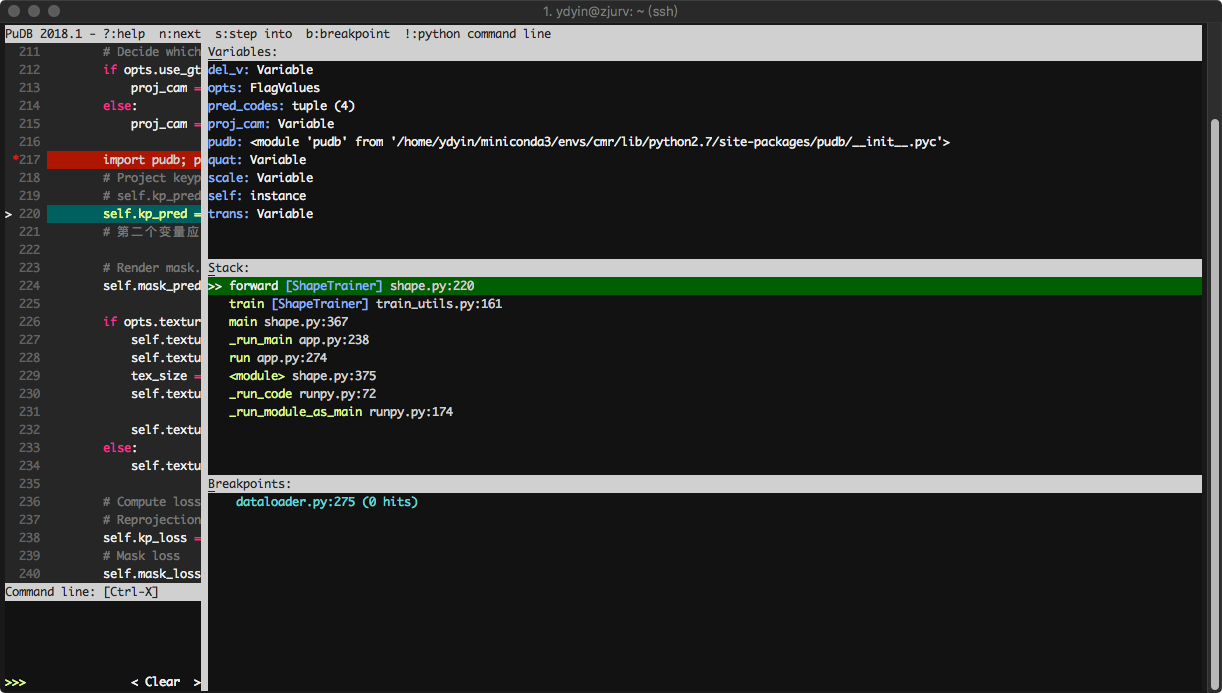Click source line 229 tex_size
Image resolution: width=1222 pixels, height=693 pixels.
(x=166, y=376)
